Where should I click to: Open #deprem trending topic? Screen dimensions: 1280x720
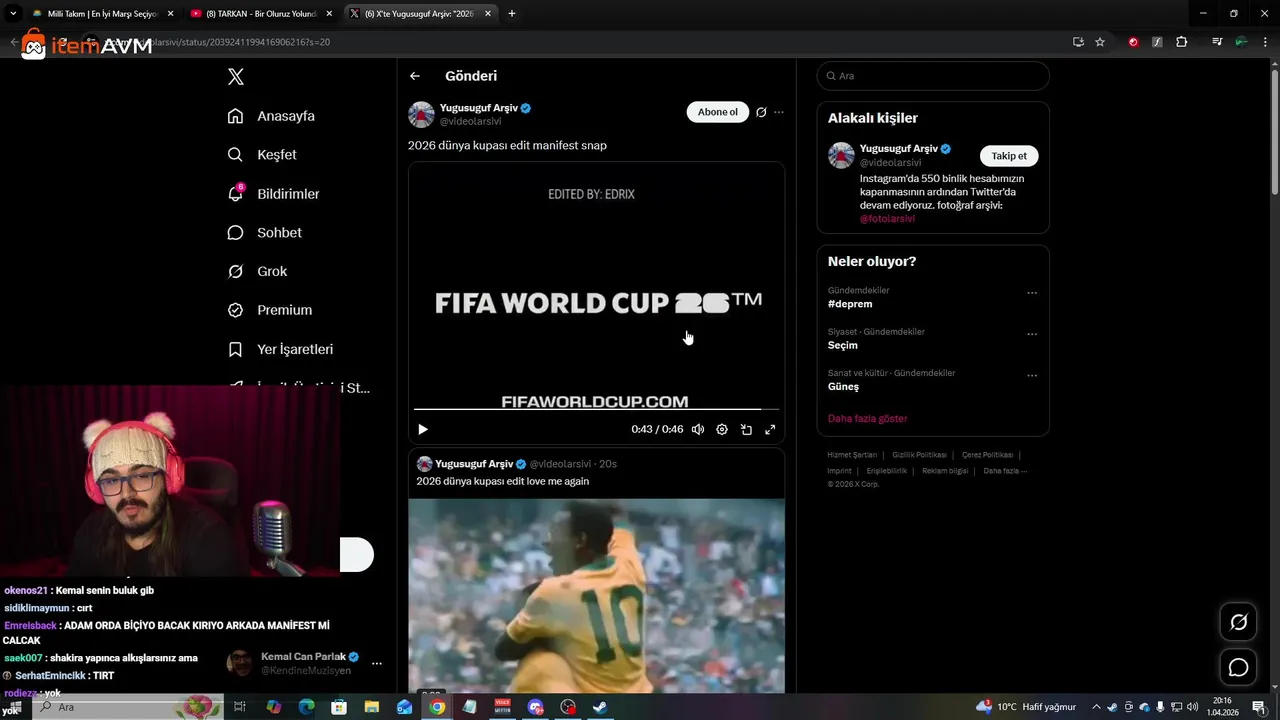click(x=850, y=304)
